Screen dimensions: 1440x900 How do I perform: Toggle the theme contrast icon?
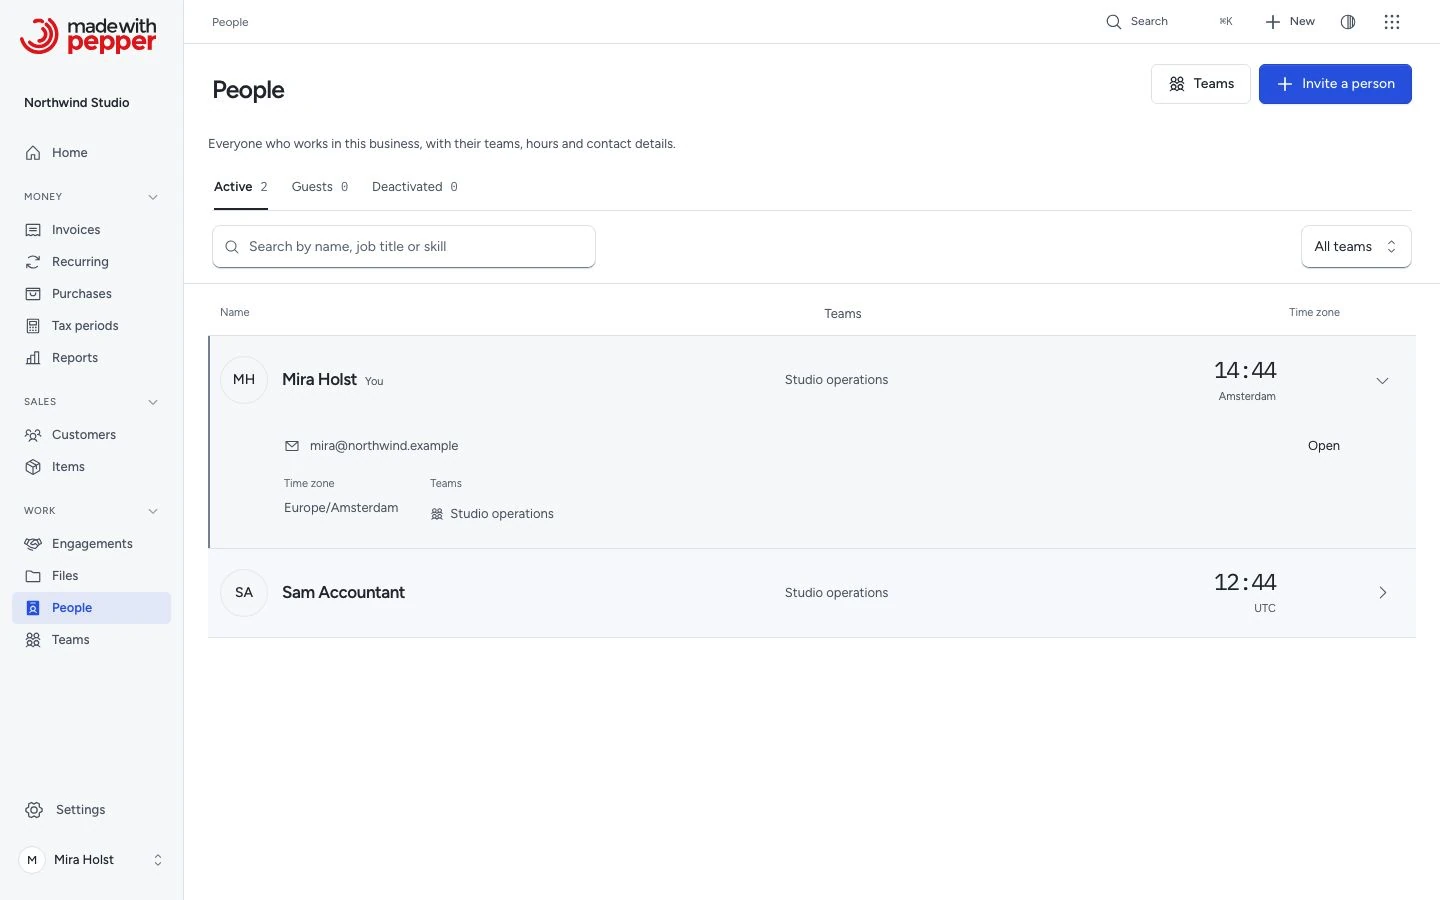[x=1348, y=22]
